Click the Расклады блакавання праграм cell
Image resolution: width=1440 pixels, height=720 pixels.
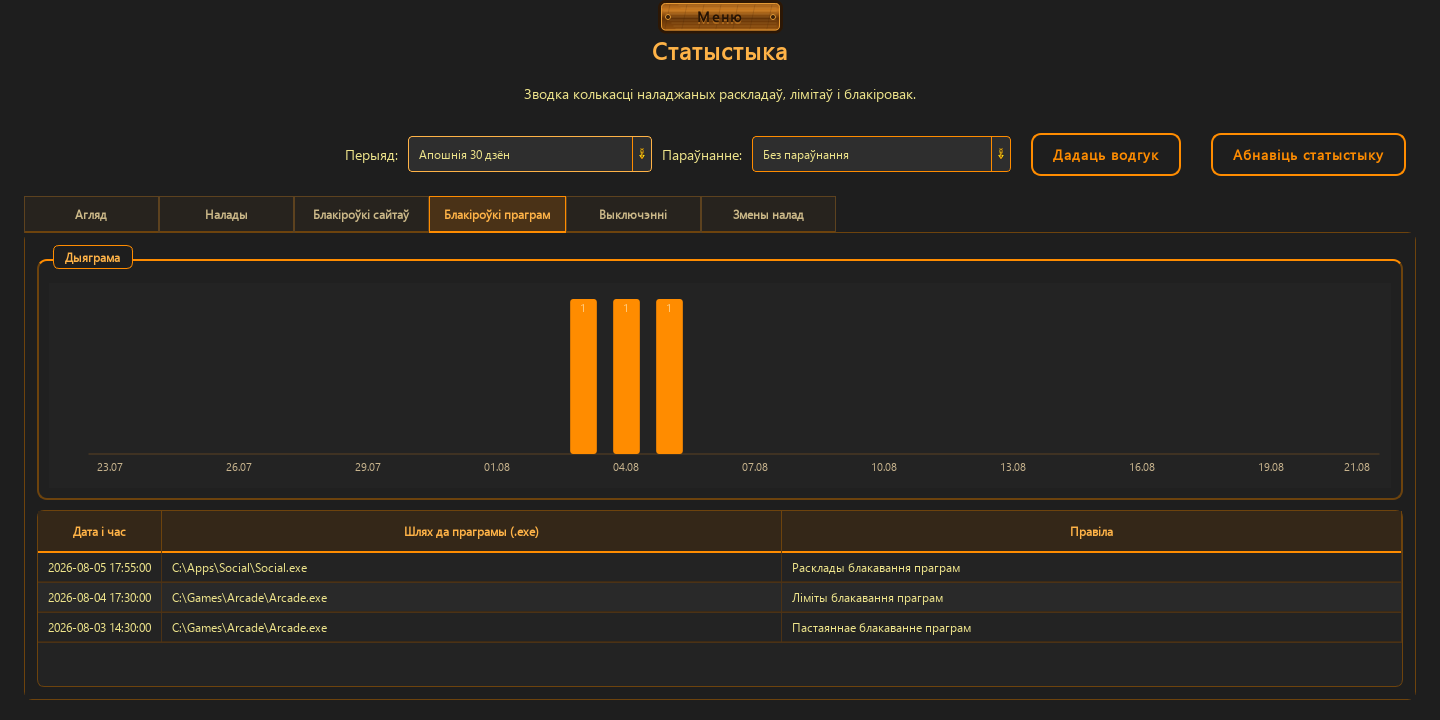point(1091,568)
